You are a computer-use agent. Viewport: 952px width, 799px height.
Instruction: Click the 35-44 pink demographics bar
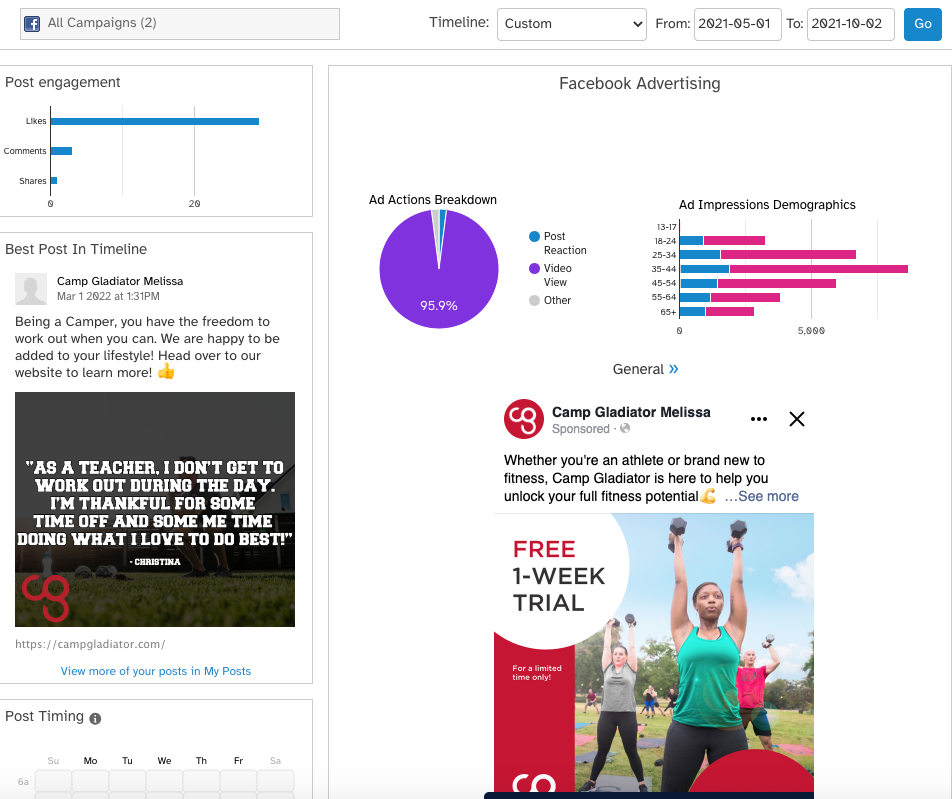pyautogui.click(x=819, y=269)
